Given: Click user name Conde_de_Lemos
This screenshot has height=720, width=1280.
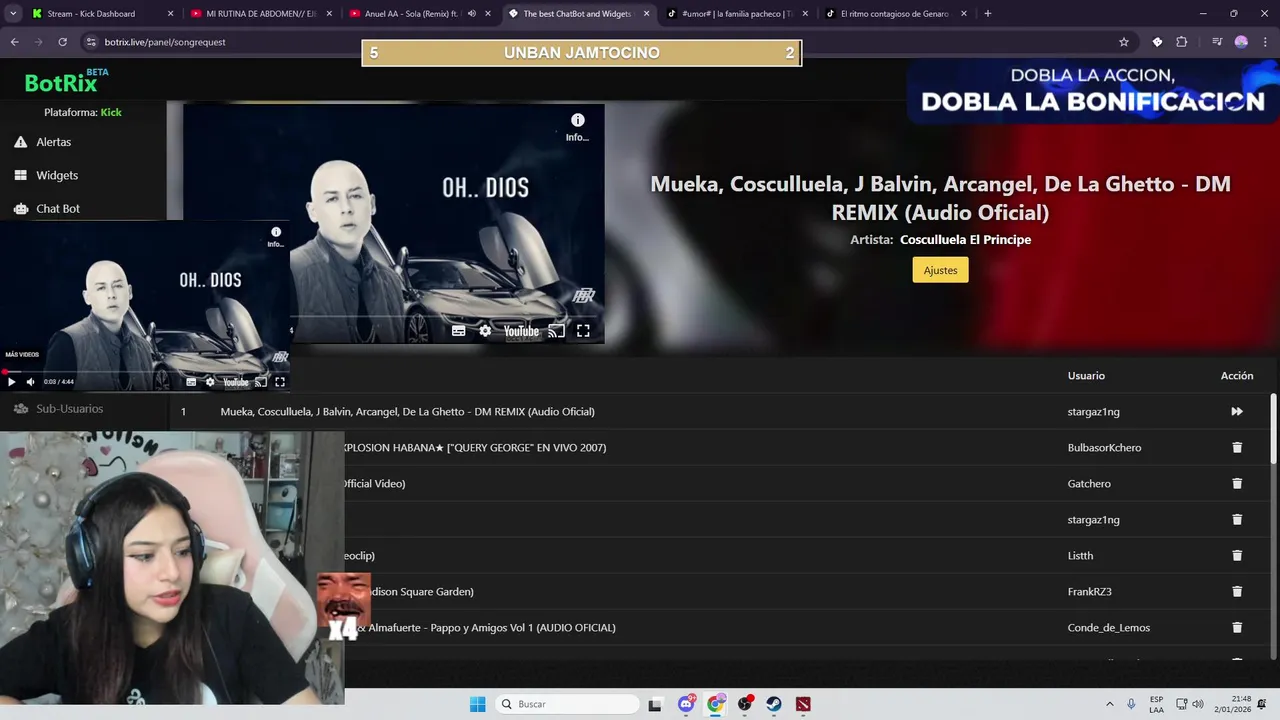Looking at the screenshot, I should (1109, 627).
